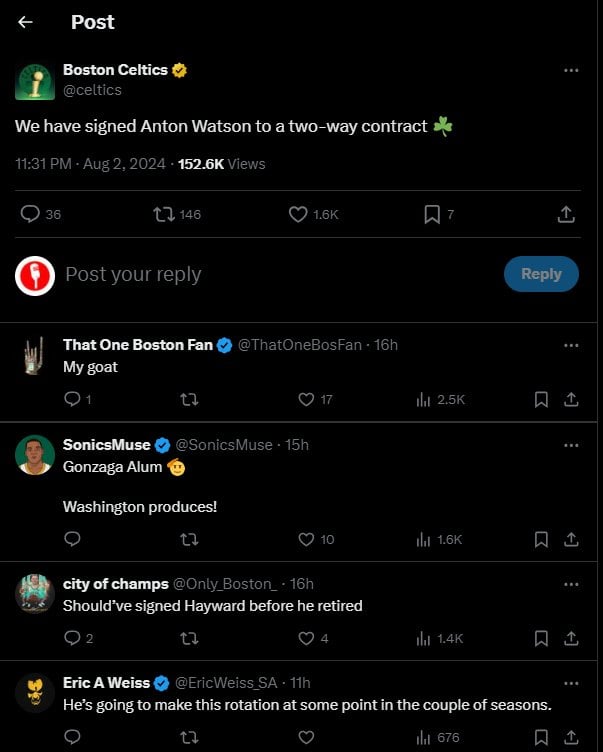Share Eric A Weiss's reply
The height and width of the screenshot is (752, 603).
[x=571, y=737]
